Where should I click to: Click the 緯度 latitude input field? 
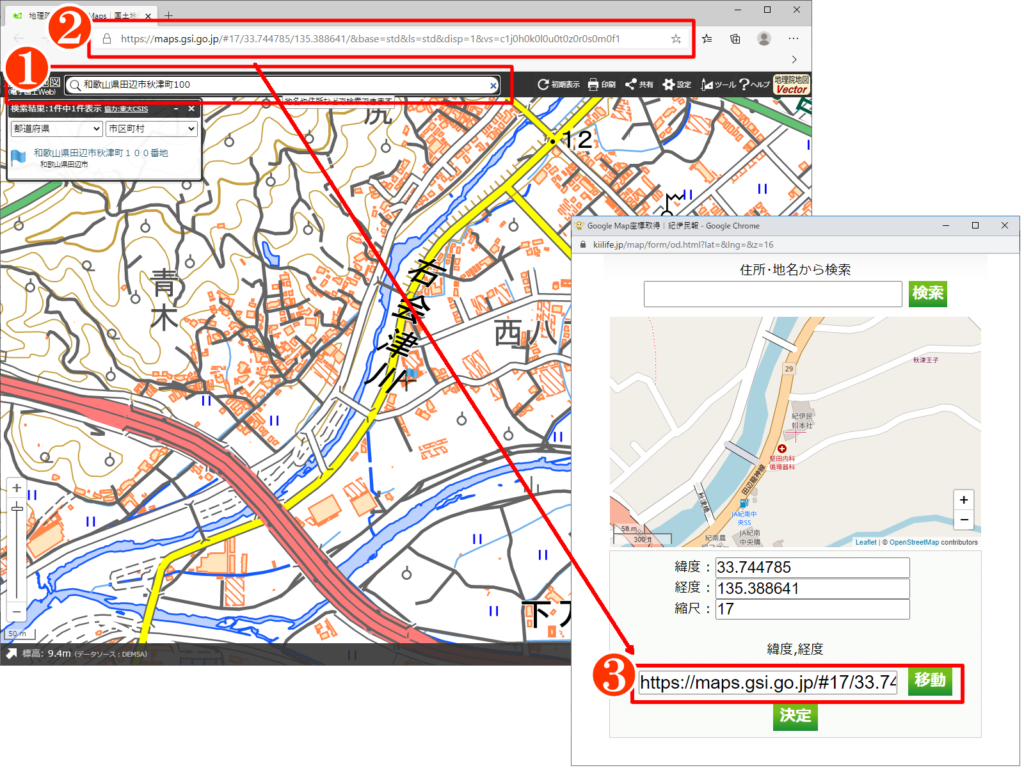(812, 567)
